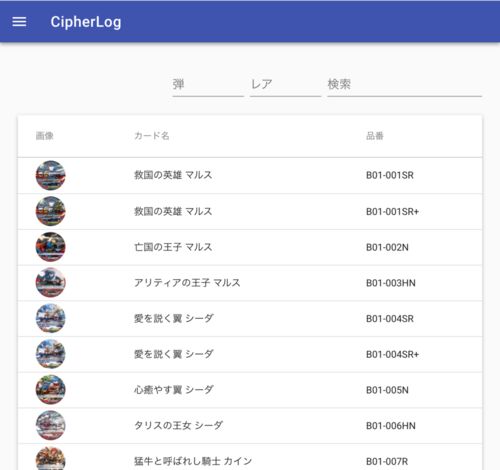500x470 pixels.
Task: Open the B01-001SR+ card avatar image
Action: pos(50,211)
